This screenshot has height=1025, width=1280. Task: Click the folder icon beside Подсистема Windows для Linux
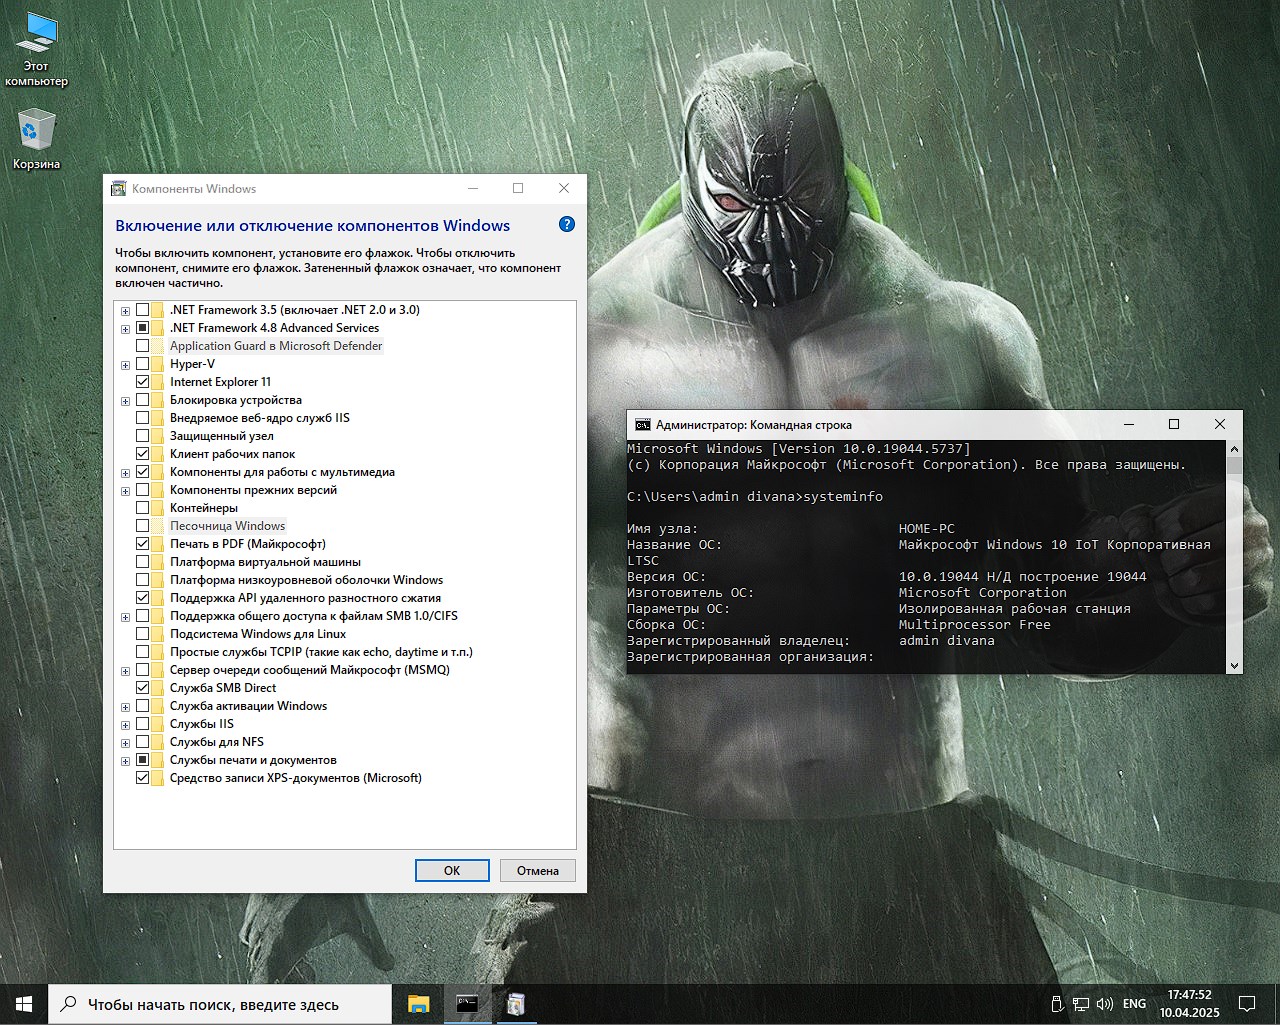tap(158, 634)
